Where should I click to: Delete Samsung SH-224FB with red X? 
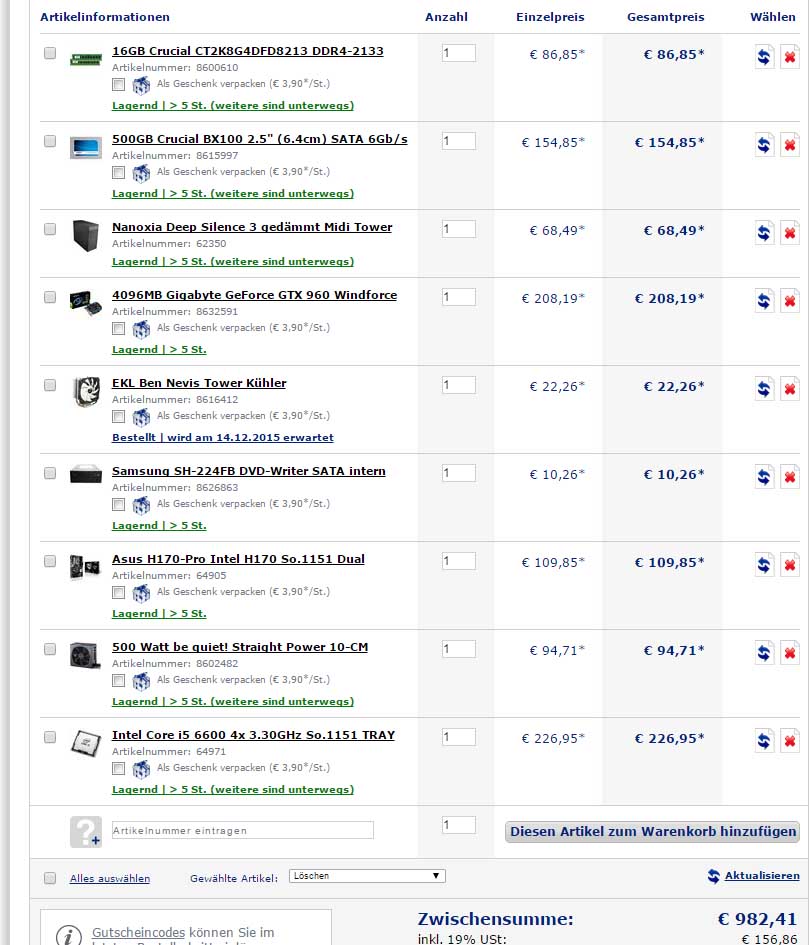tap(790, 477)
